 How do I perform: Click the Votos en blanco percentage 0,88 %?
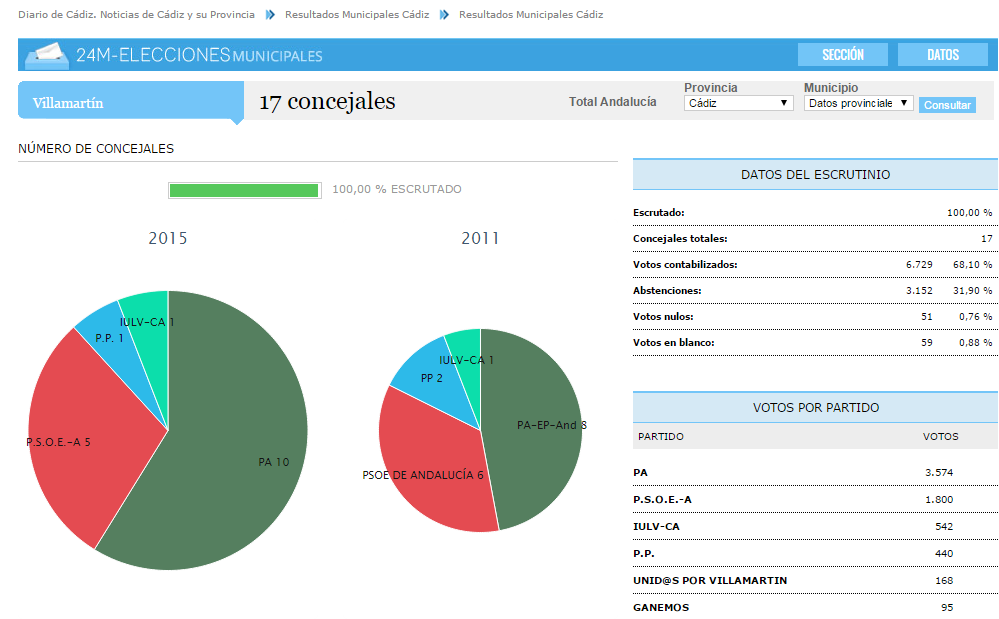(x=975, y=343)
